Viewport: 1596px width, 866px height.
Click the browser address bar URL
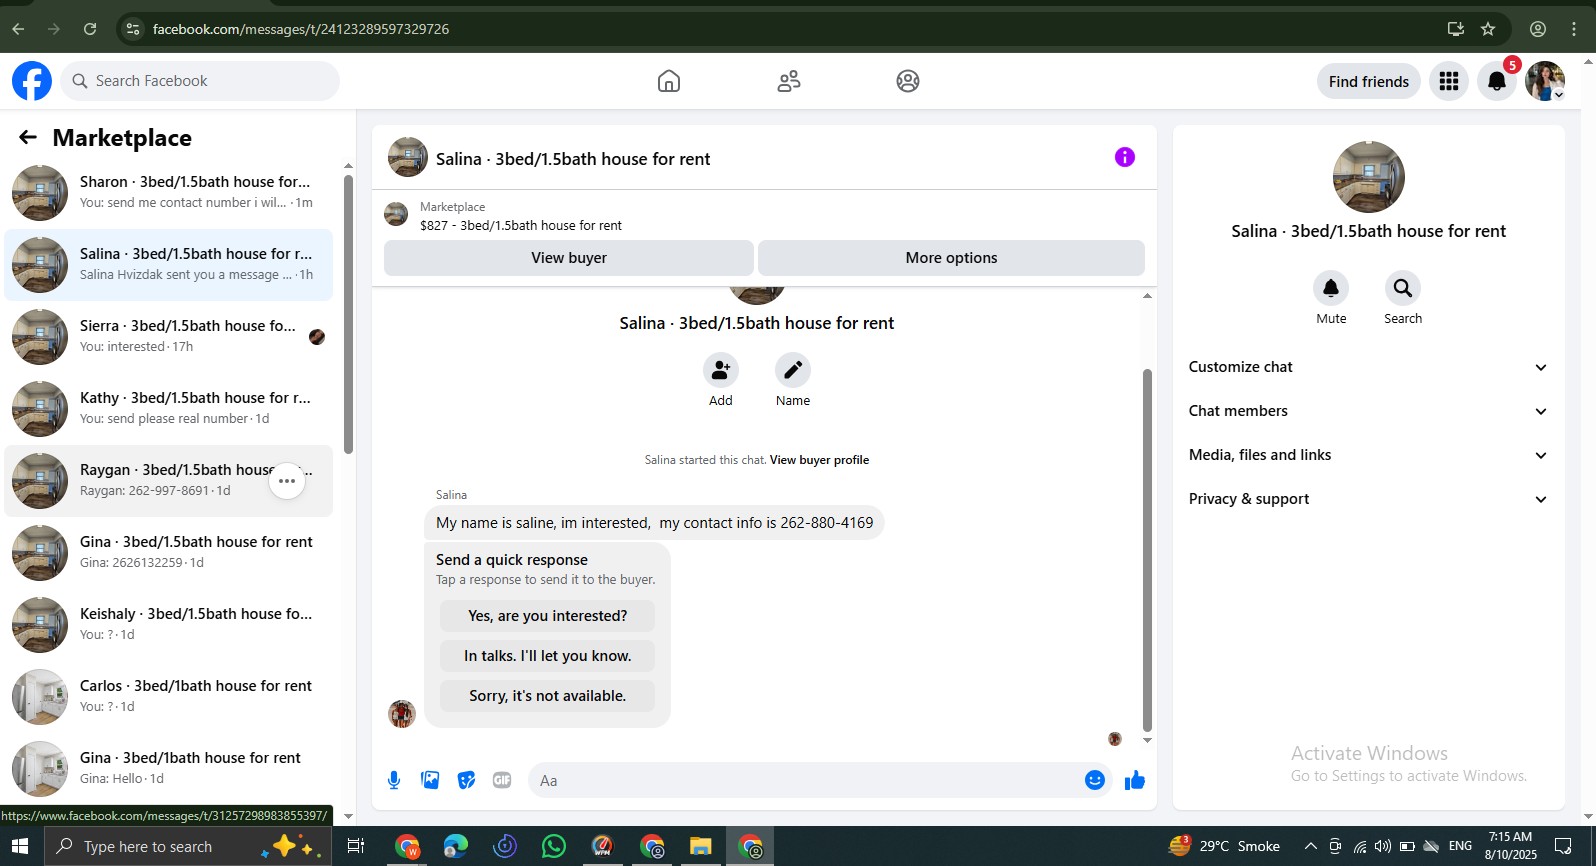301,29
